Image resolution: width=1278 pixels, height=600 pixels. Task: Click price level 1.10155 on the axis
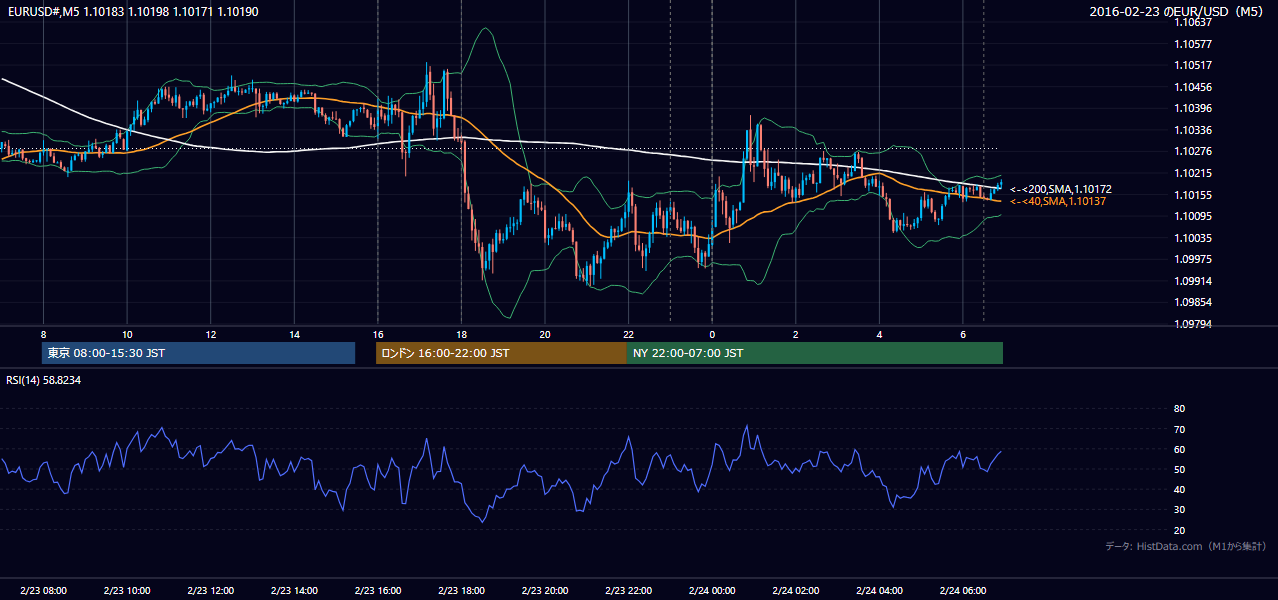coord(1193,195)
